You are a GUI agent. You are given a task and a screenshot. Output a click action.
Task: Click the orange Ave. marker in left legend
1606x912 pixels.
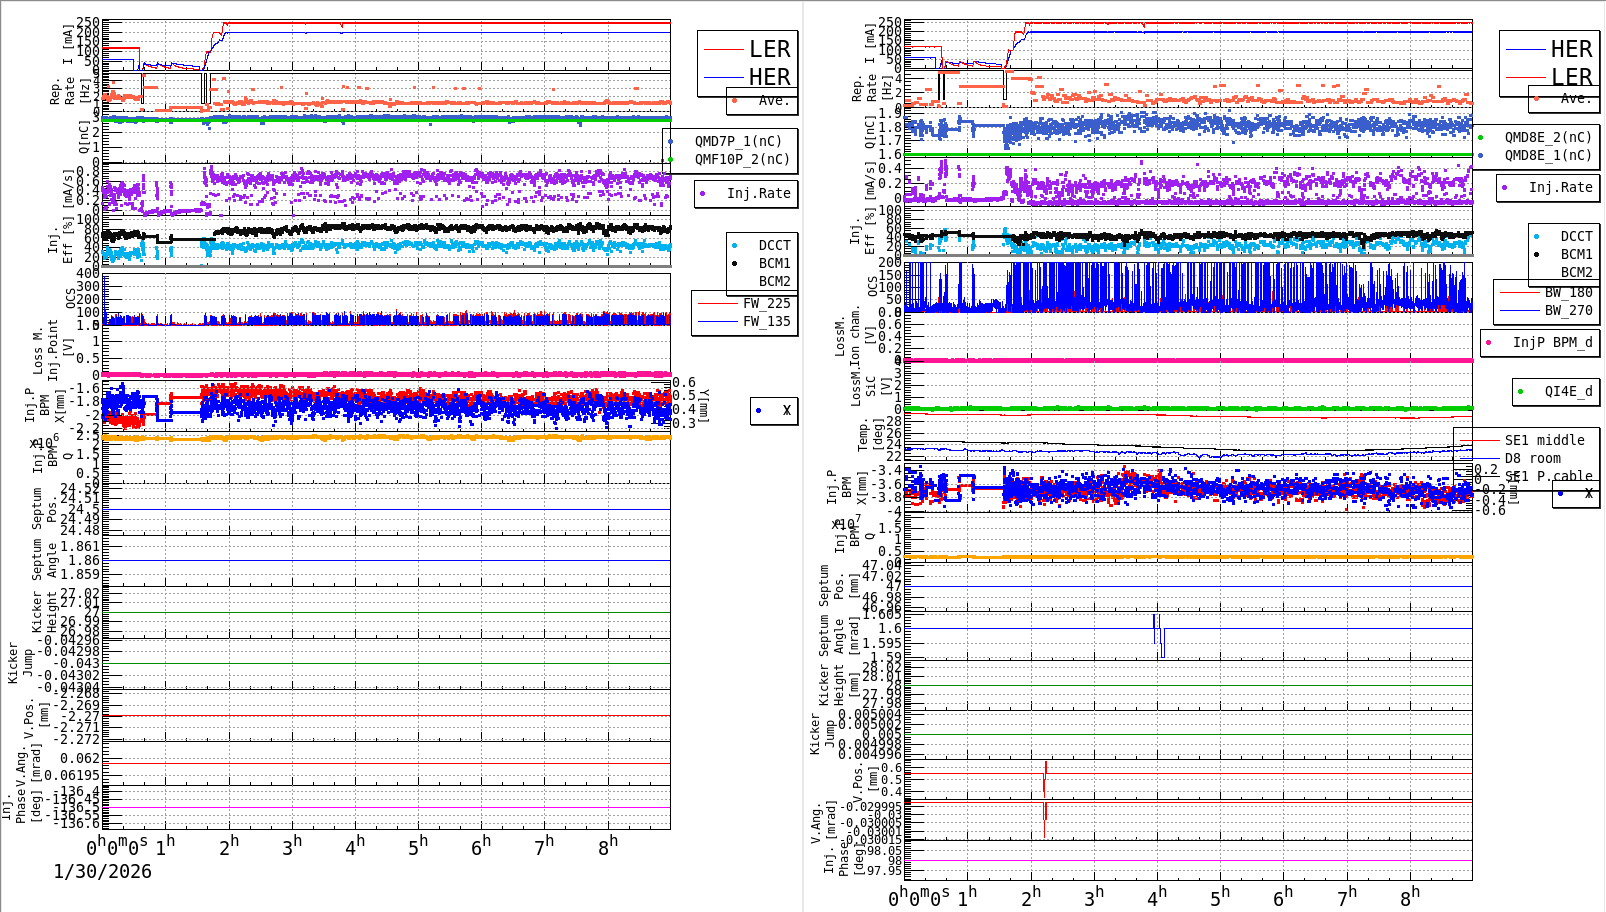(x=736, y=100)
